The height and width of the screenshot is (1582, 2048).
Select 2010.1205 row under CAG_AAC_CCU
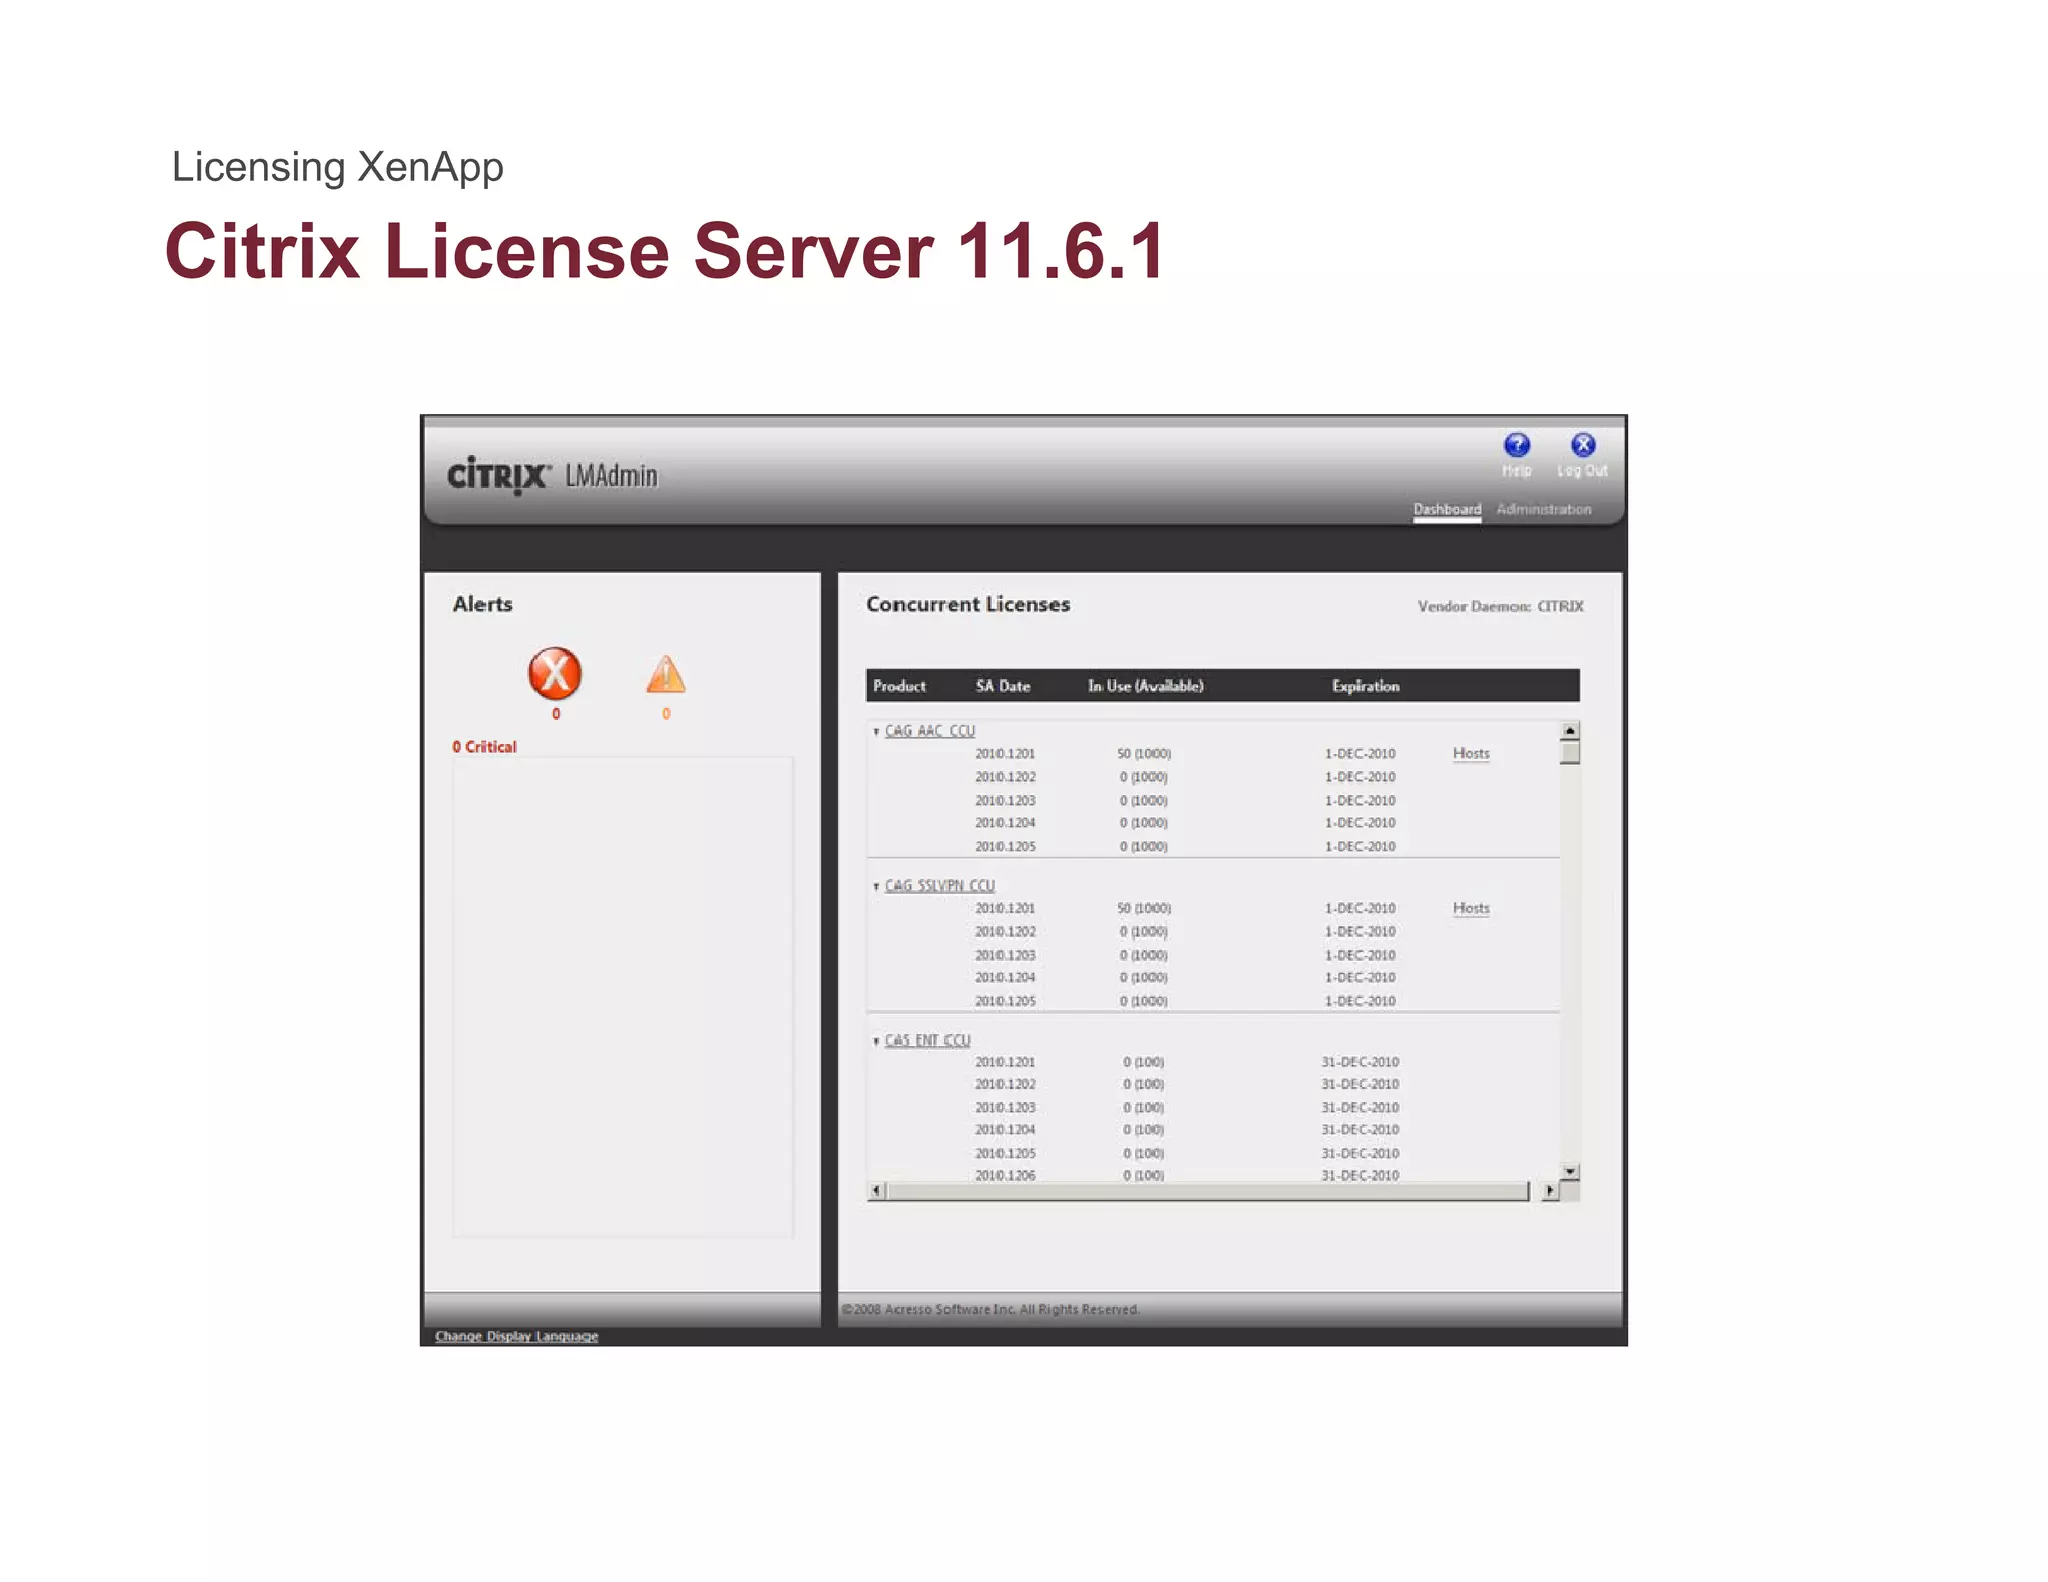click(1212, 846)
